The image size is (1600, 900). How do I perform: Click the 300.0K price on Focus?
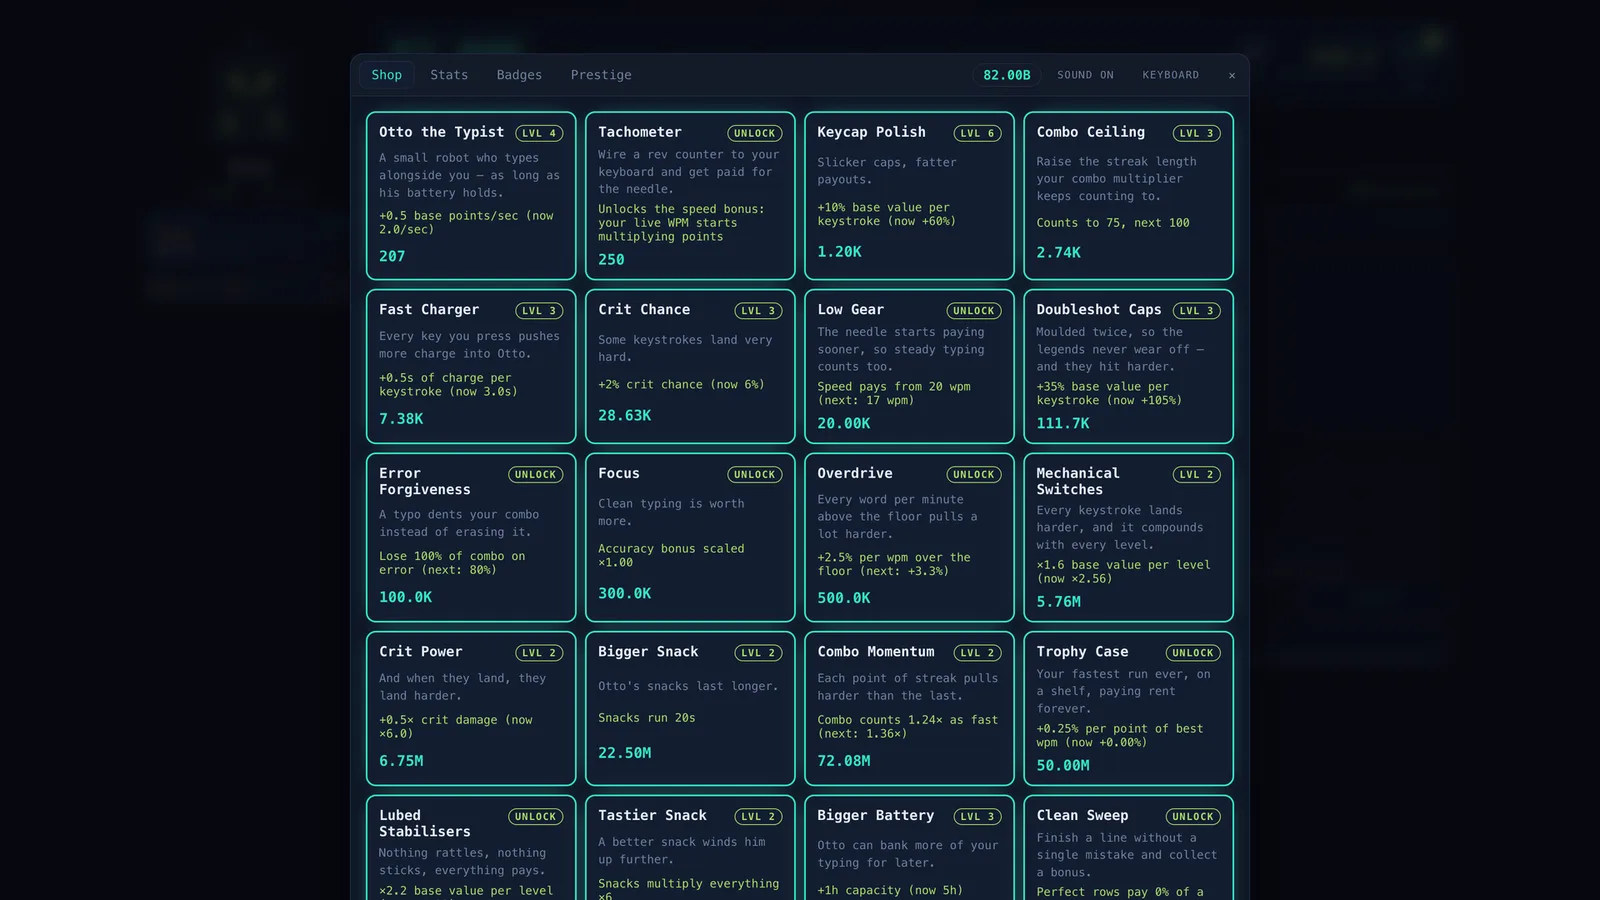click(x=624, y=594)
